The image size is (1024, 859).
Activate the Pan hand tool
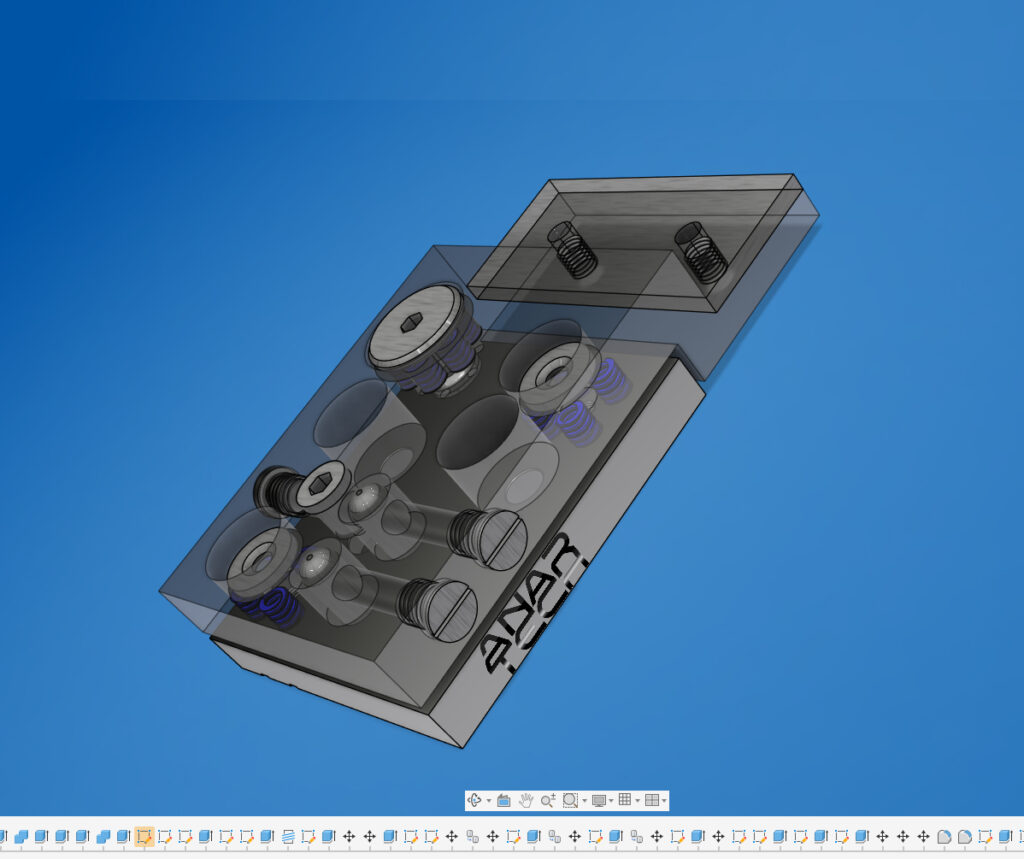[x=526, y=800]
